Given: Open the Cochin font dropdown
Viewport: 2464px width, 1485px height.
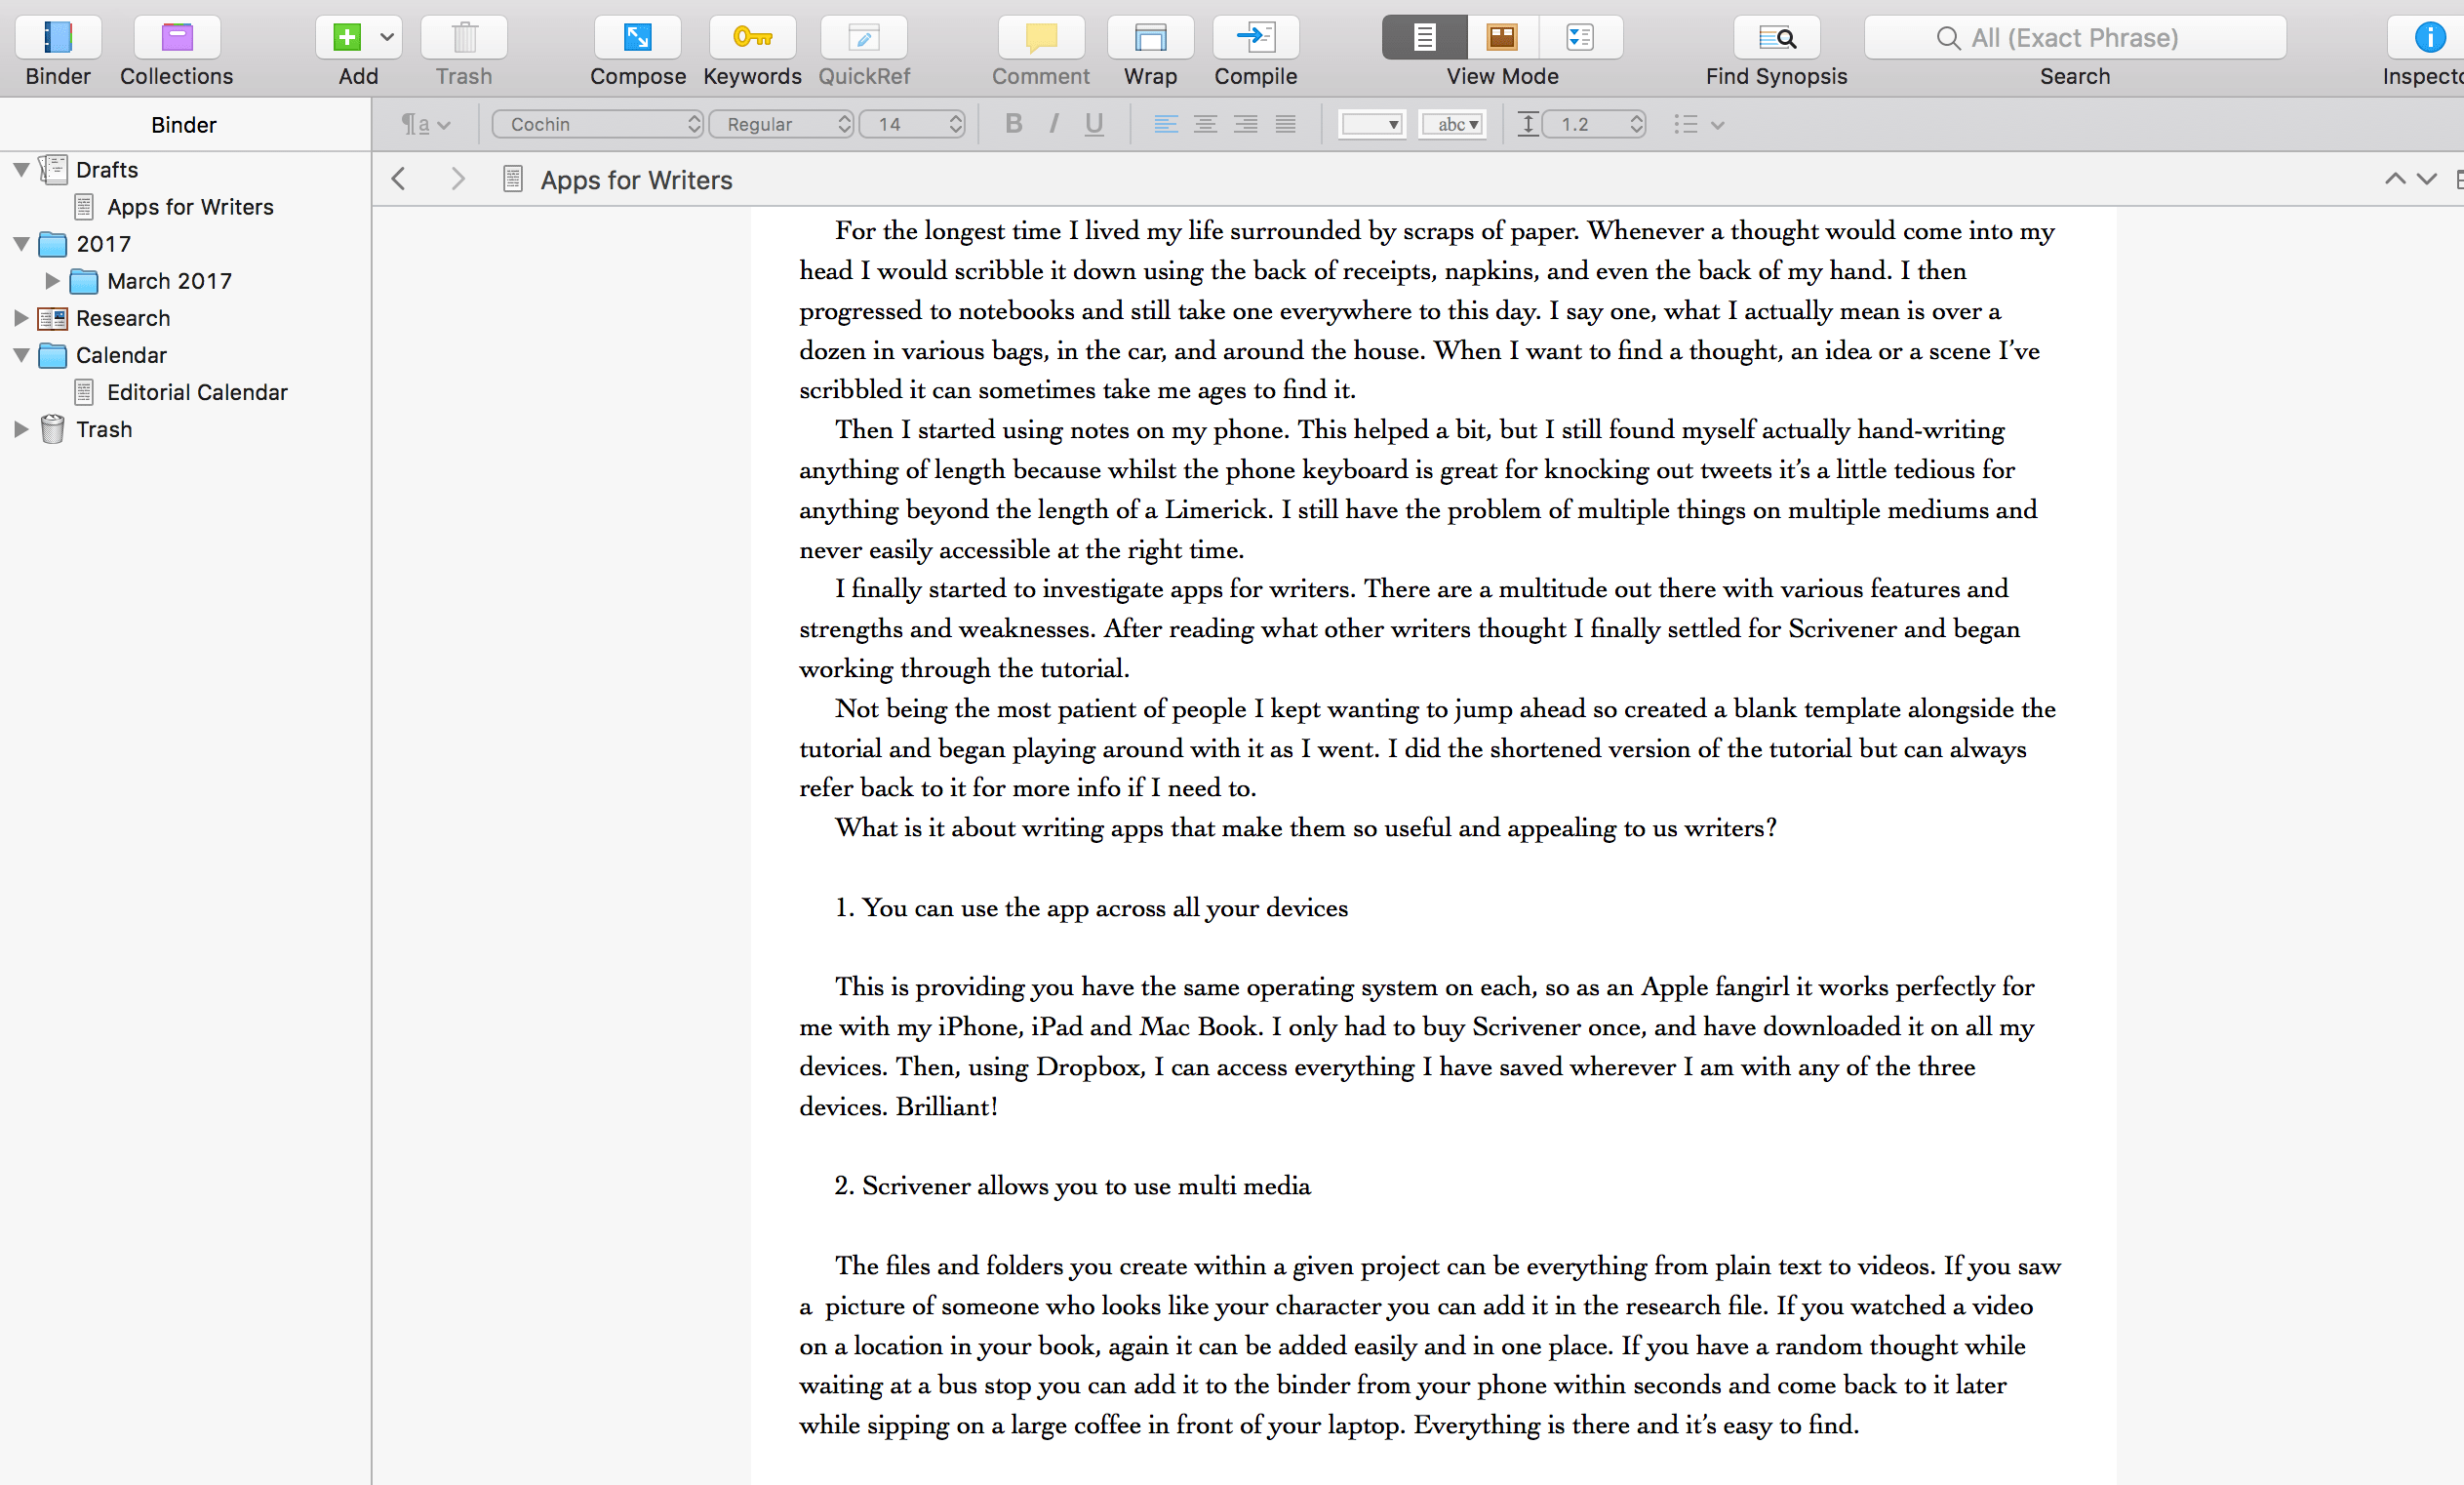Looking at the screenshot, I should tap(599, 124).
